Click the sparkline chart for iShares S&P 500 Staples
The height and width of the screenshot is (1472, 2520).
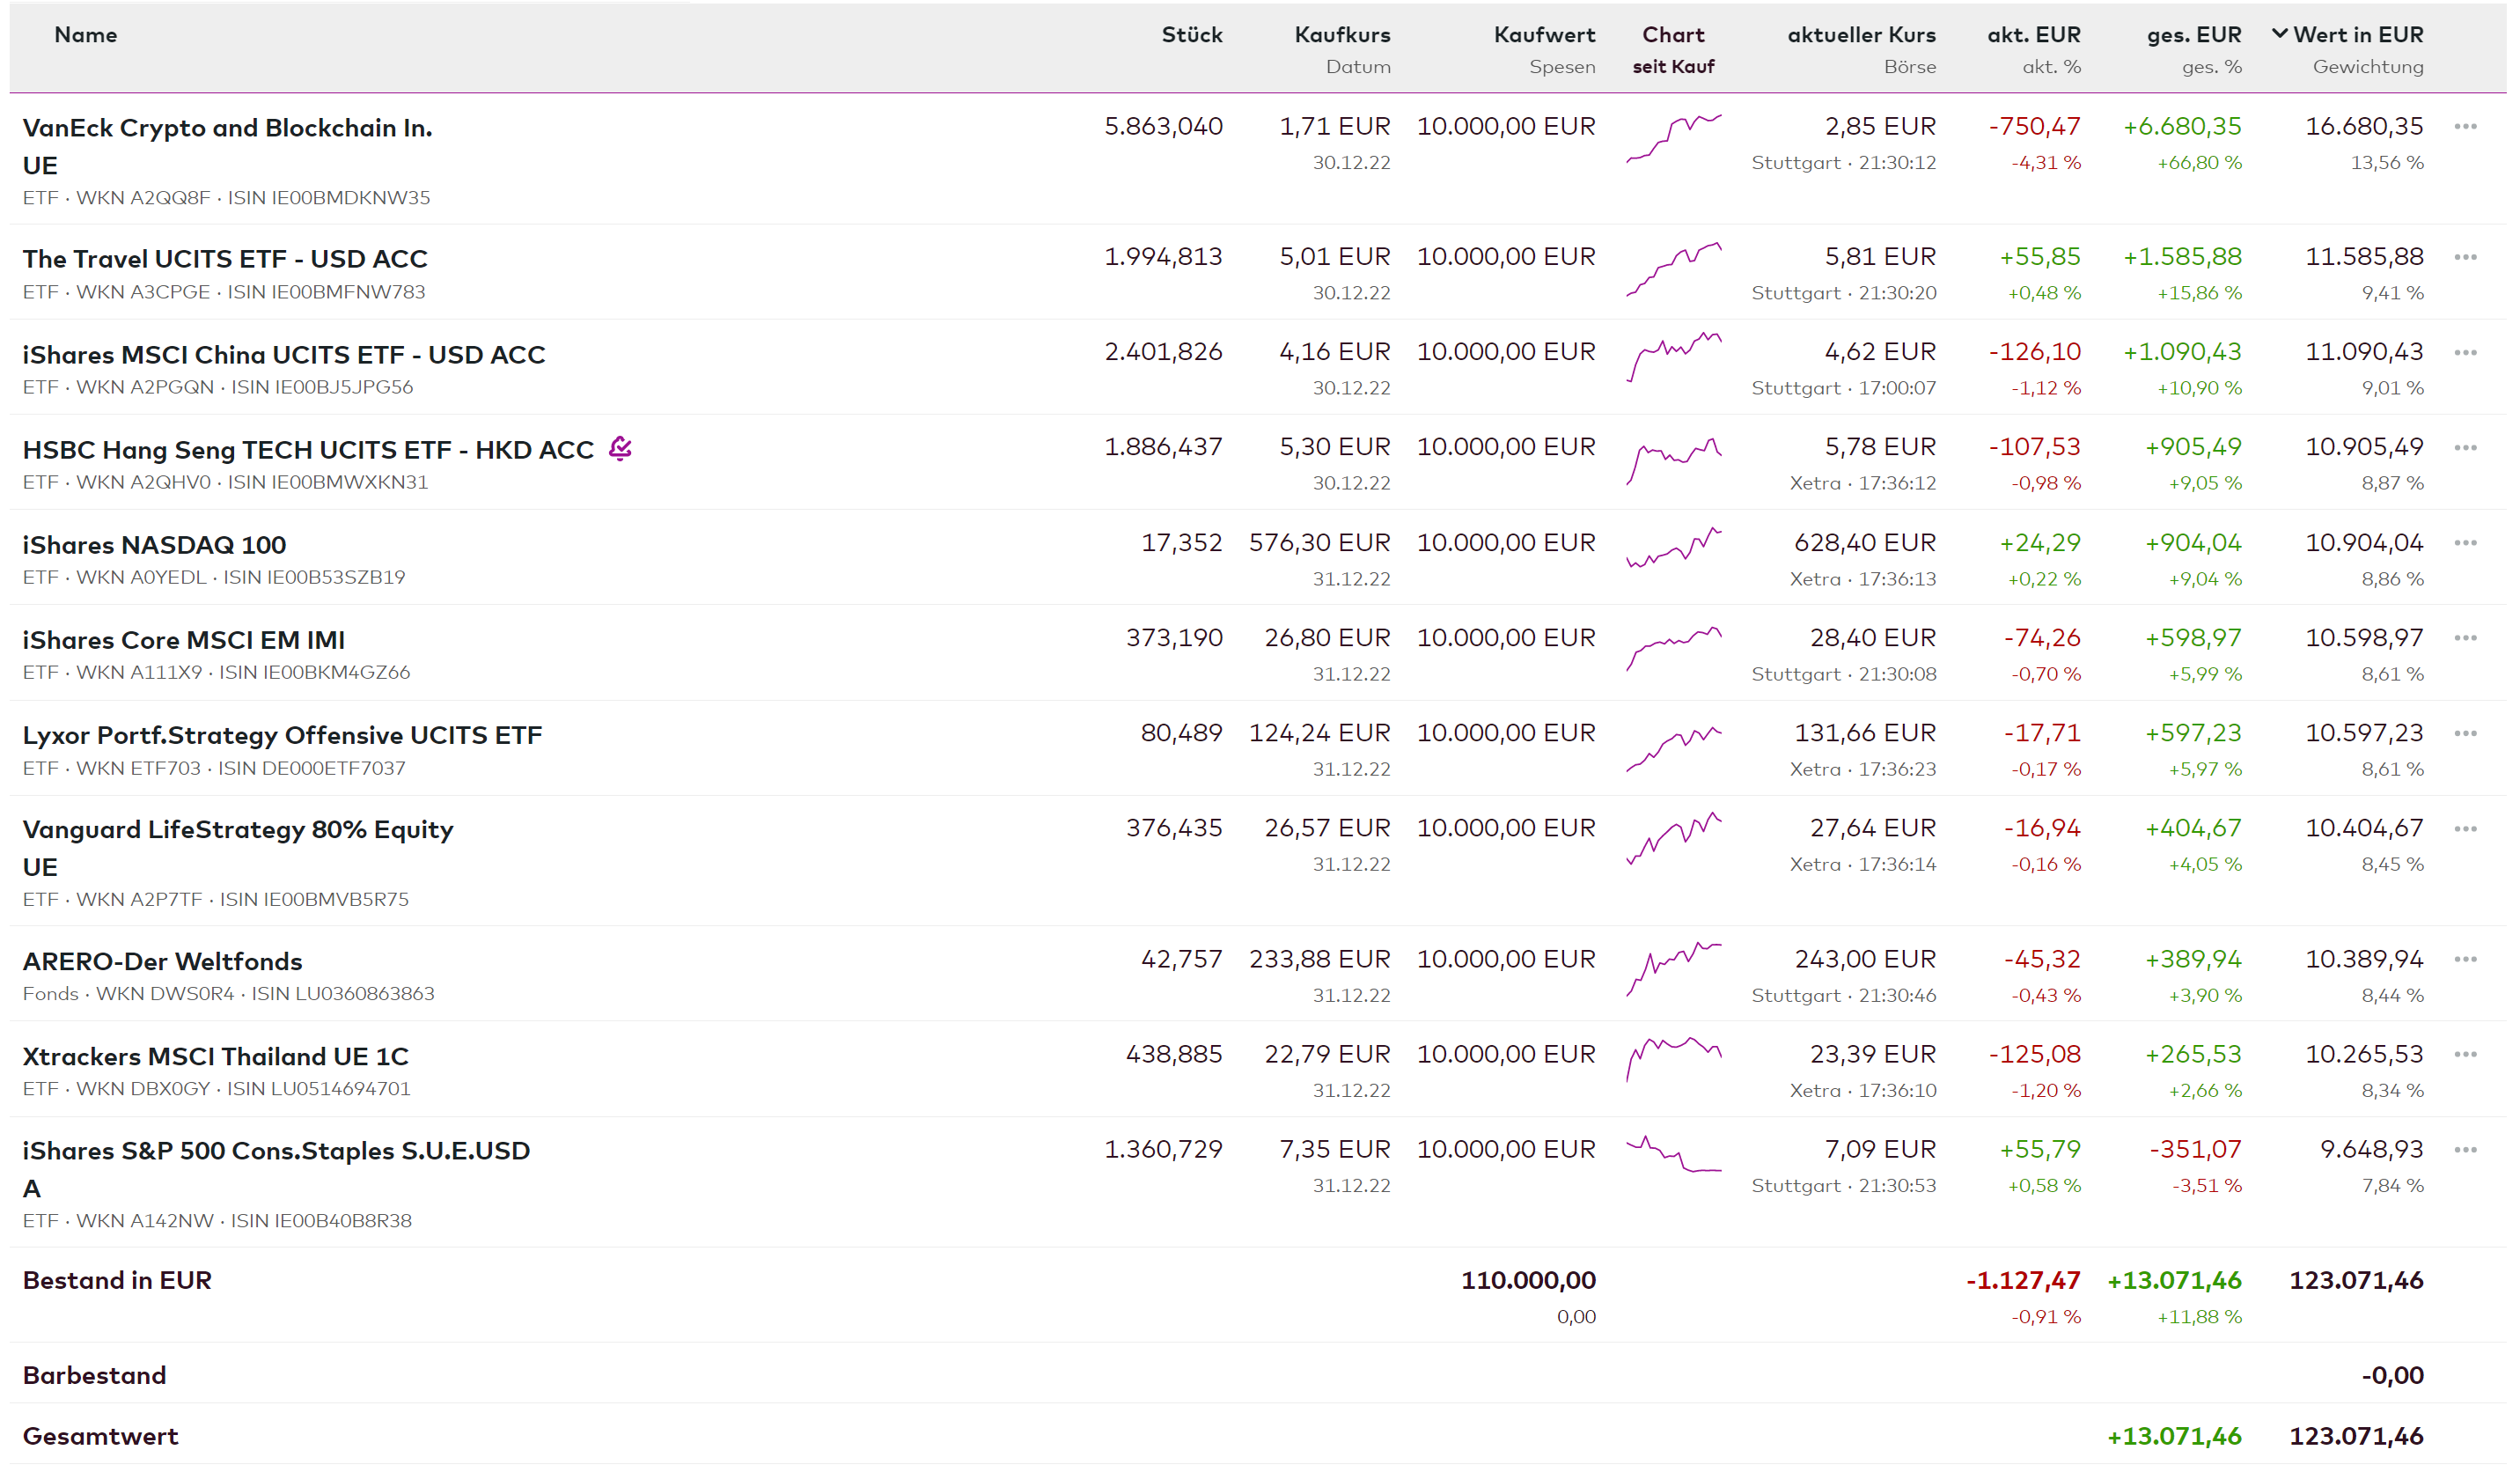(x=1673, y=1155)
